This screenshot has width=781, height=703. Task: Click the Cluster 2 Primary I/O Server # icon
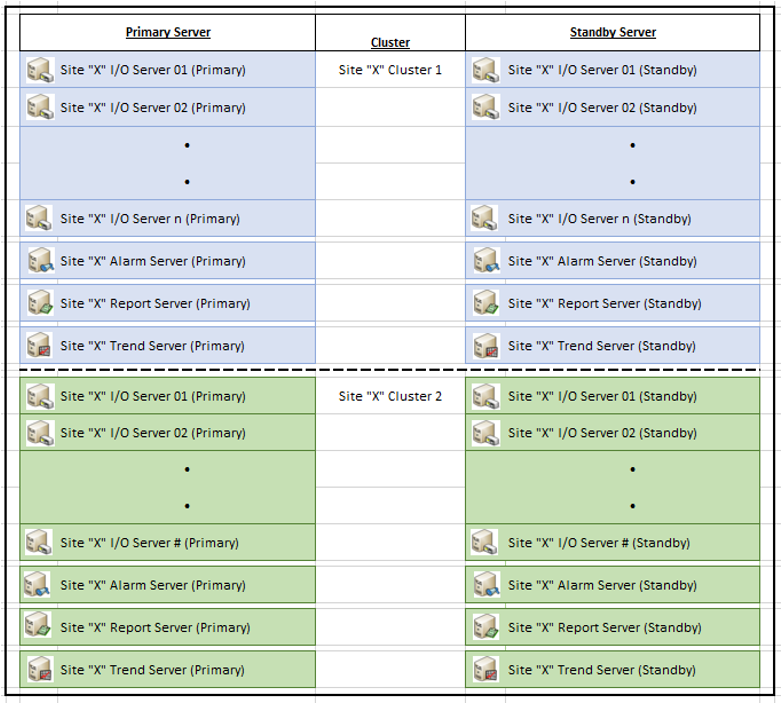click(x=38, y=543)
